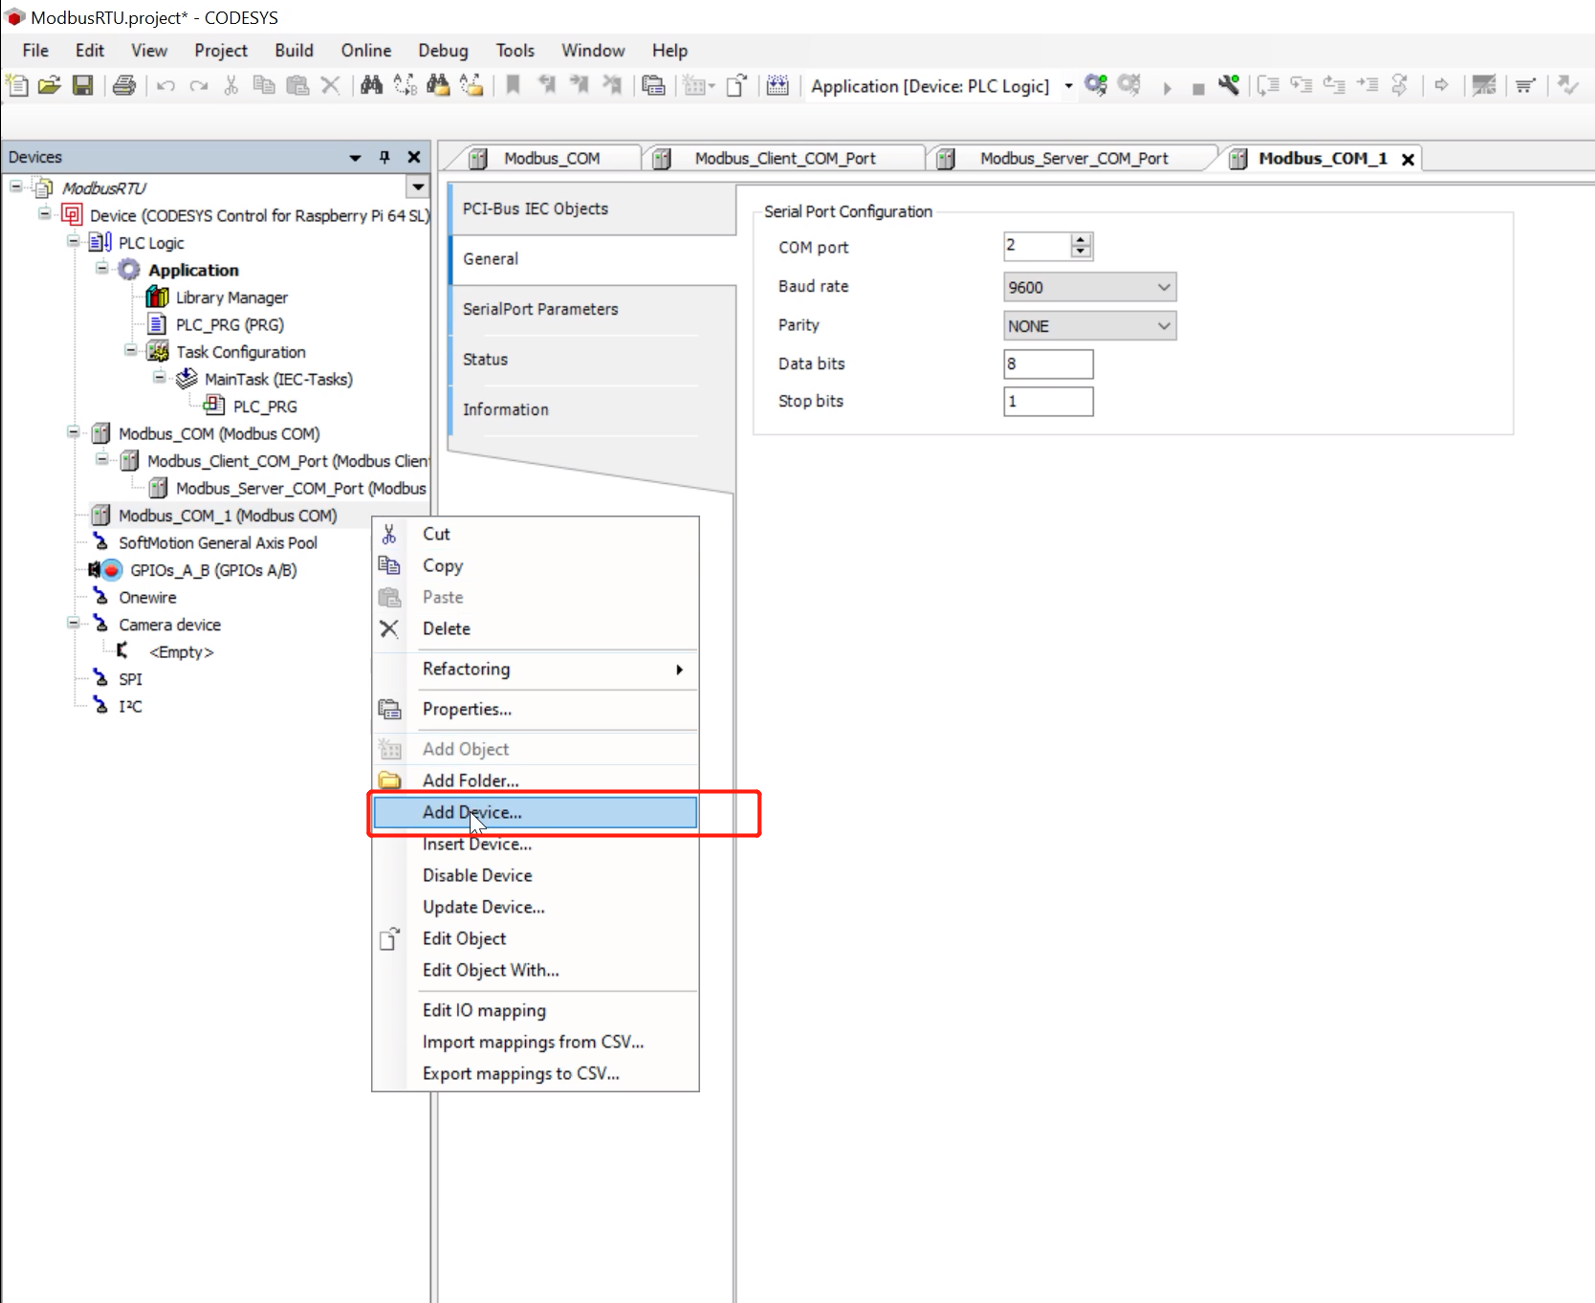Click Delete in the context menu

coord(535,629)
